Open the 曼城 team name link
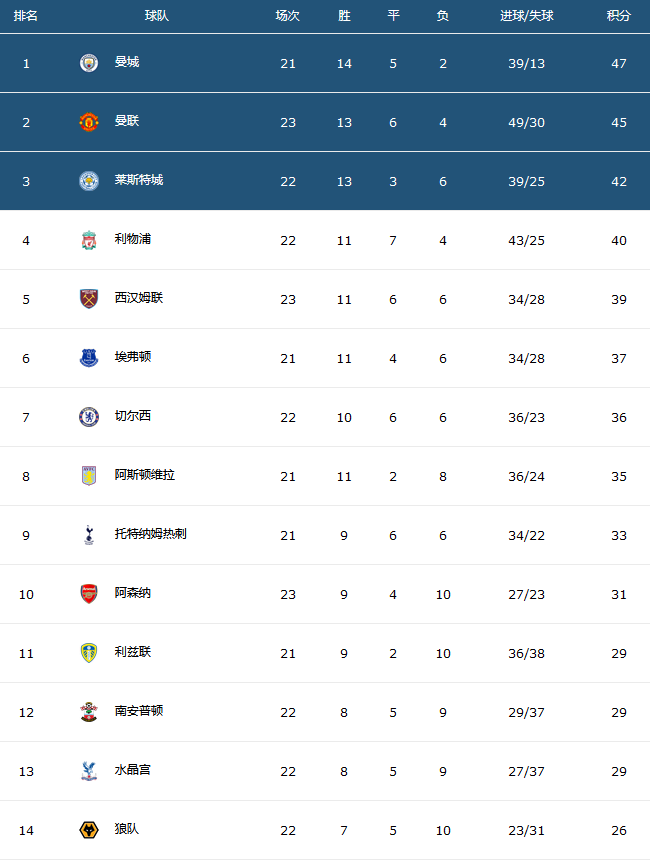Viewport: 650px width, 860px height. pos(127,62)
